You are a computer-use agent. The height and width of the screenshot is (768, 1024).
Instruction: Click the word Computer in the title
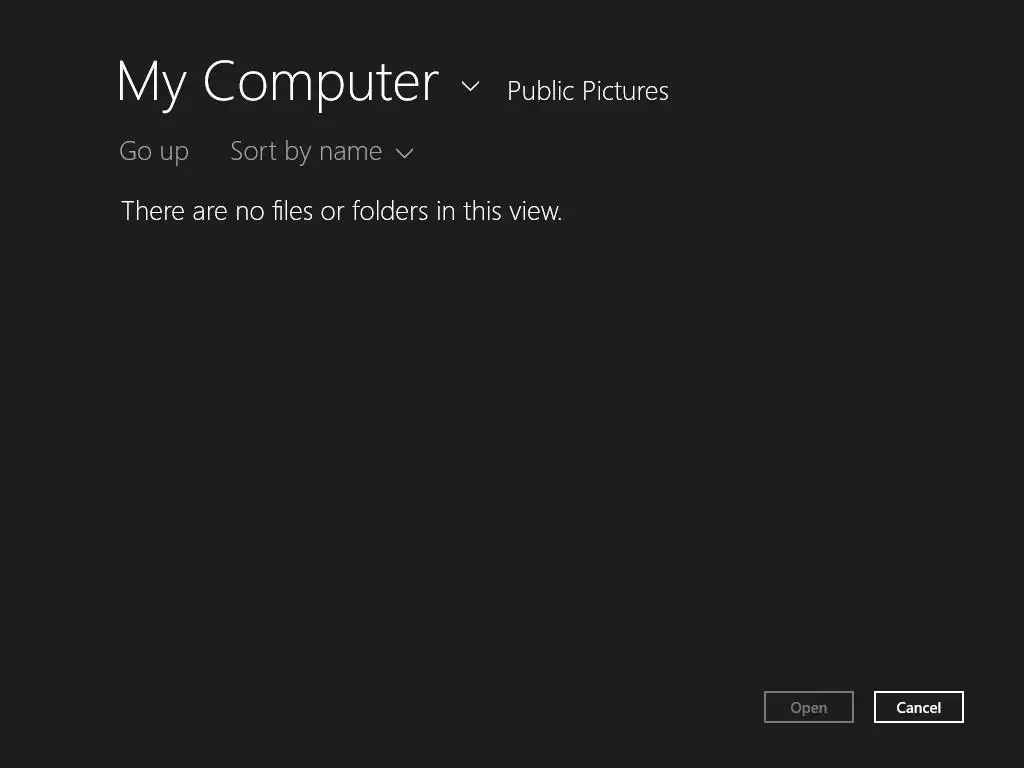tap(321, 83)
